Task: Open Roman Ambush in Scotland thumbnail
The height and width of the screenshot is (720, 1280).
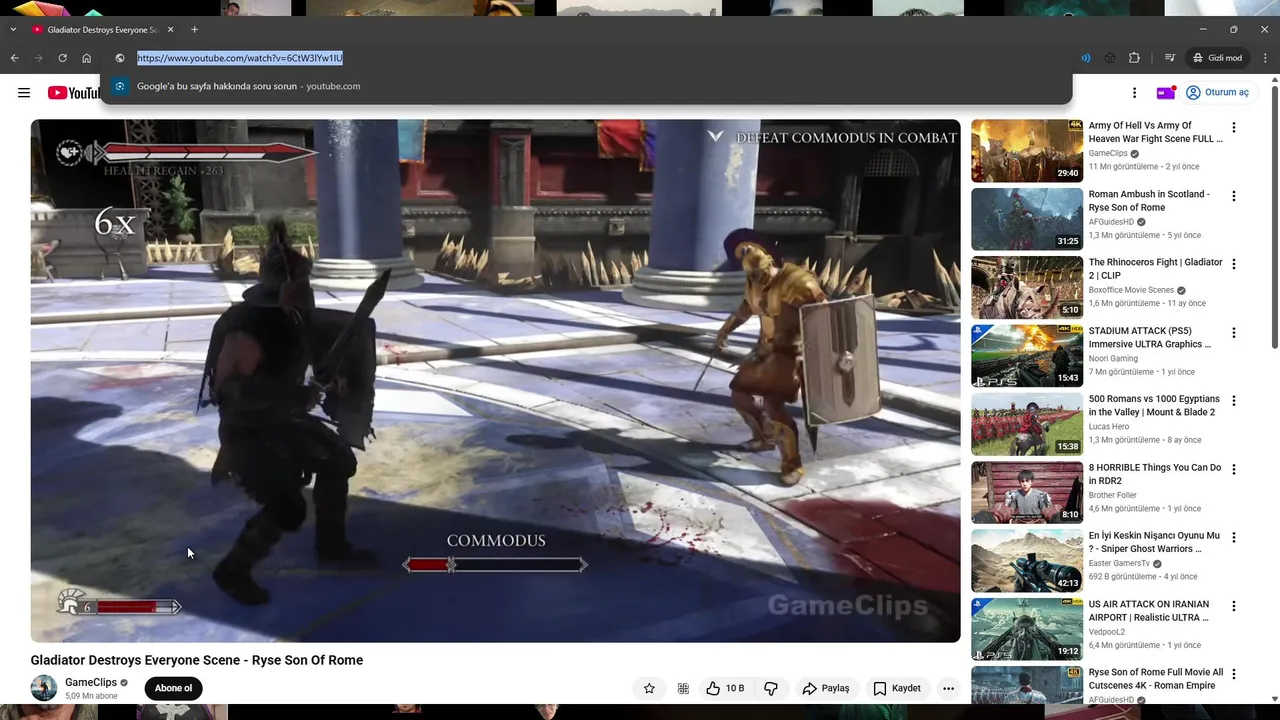Action: (1027, 219)
